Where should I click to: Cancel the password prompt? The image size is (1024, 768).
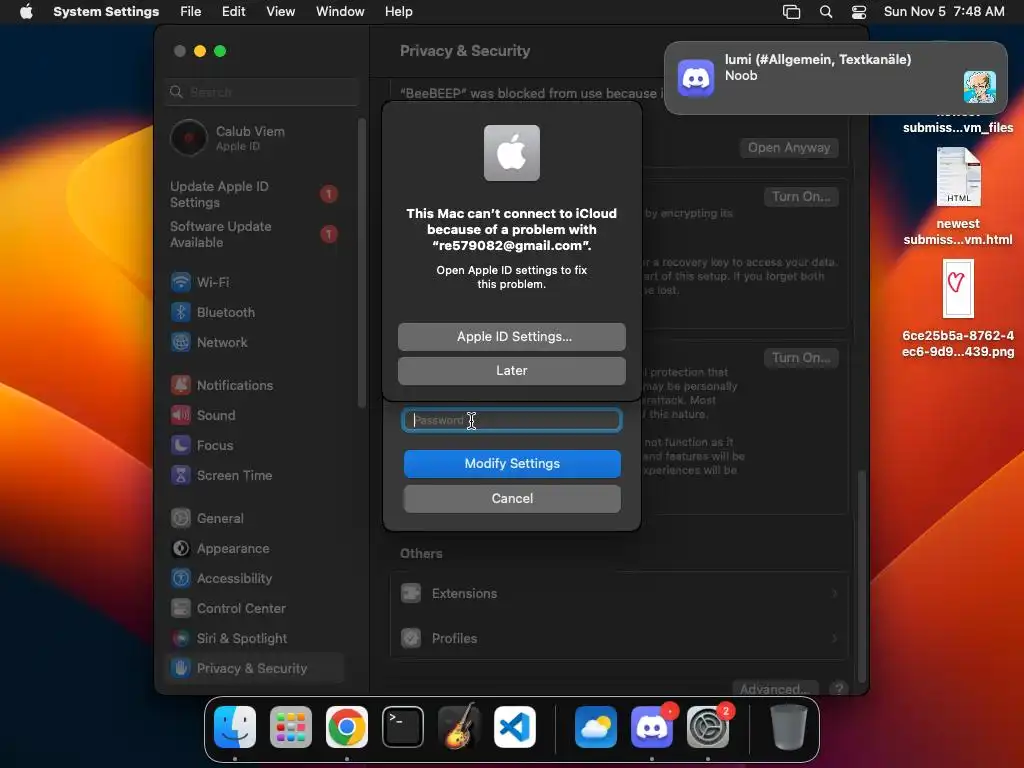coord(511,498)
